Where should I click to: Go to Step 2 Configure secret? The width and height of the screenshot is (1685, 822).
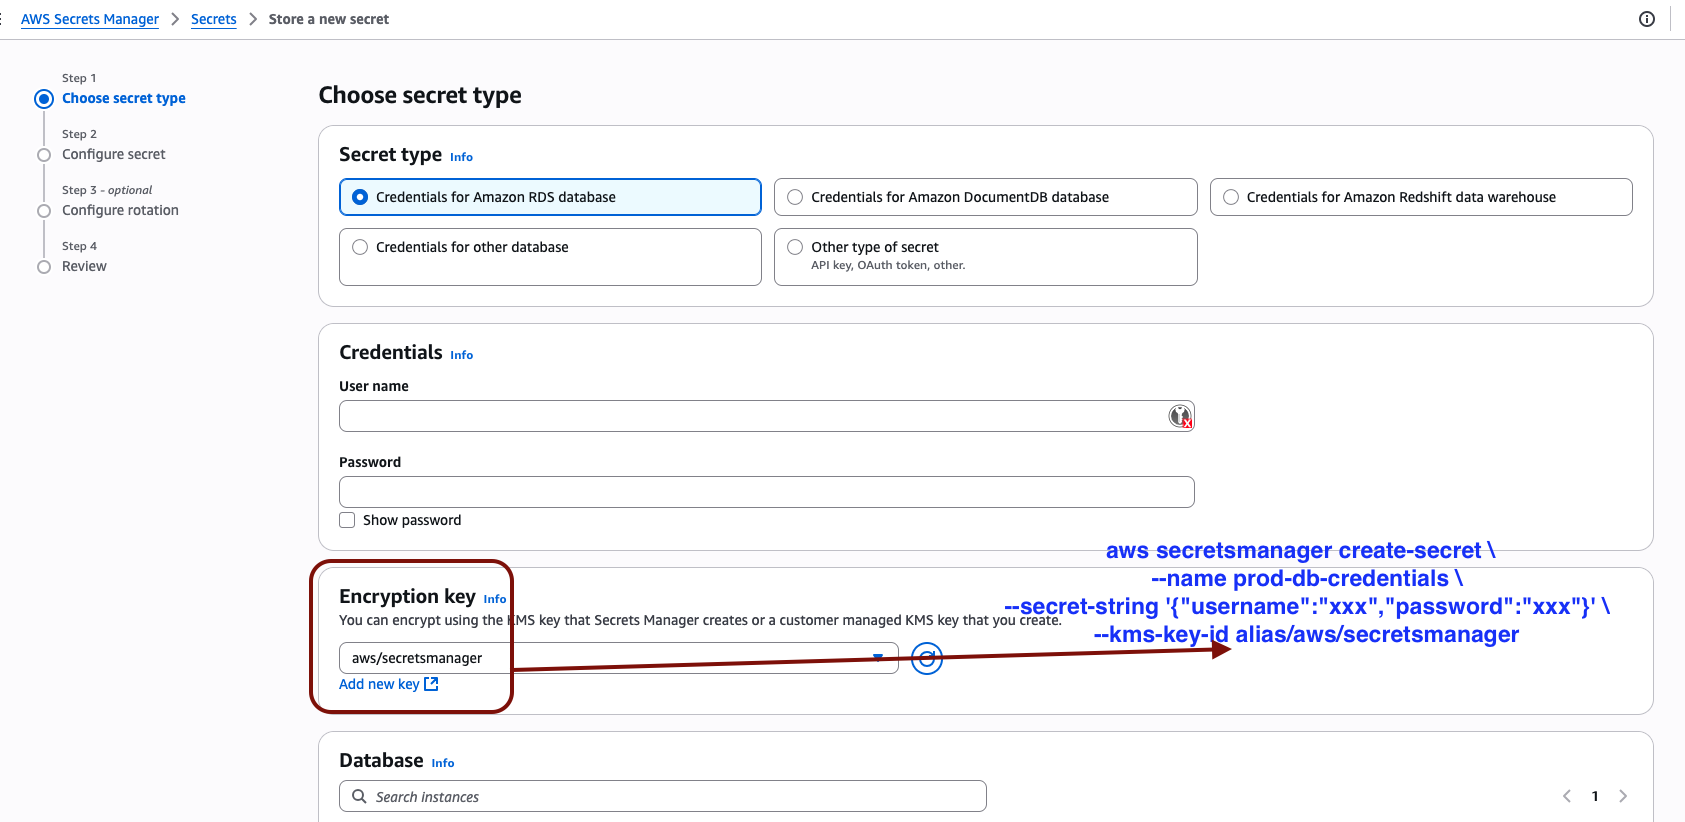114,154
